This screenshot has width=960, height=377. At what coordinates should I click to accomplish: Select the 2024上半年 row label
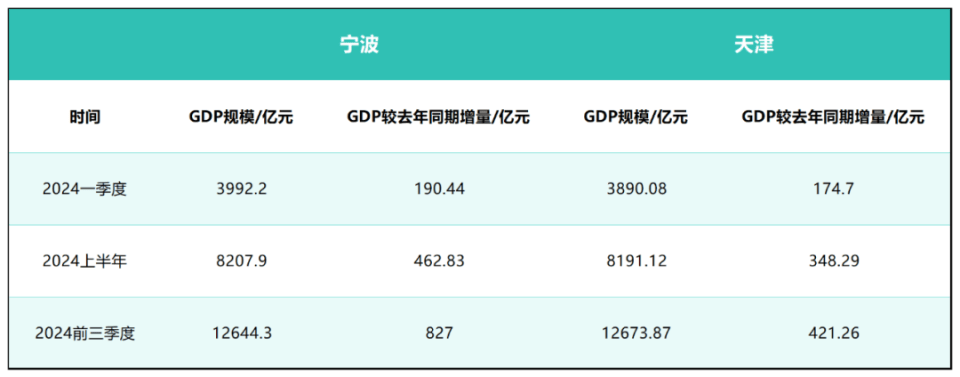pyautogui.click(x=84, y=261)
